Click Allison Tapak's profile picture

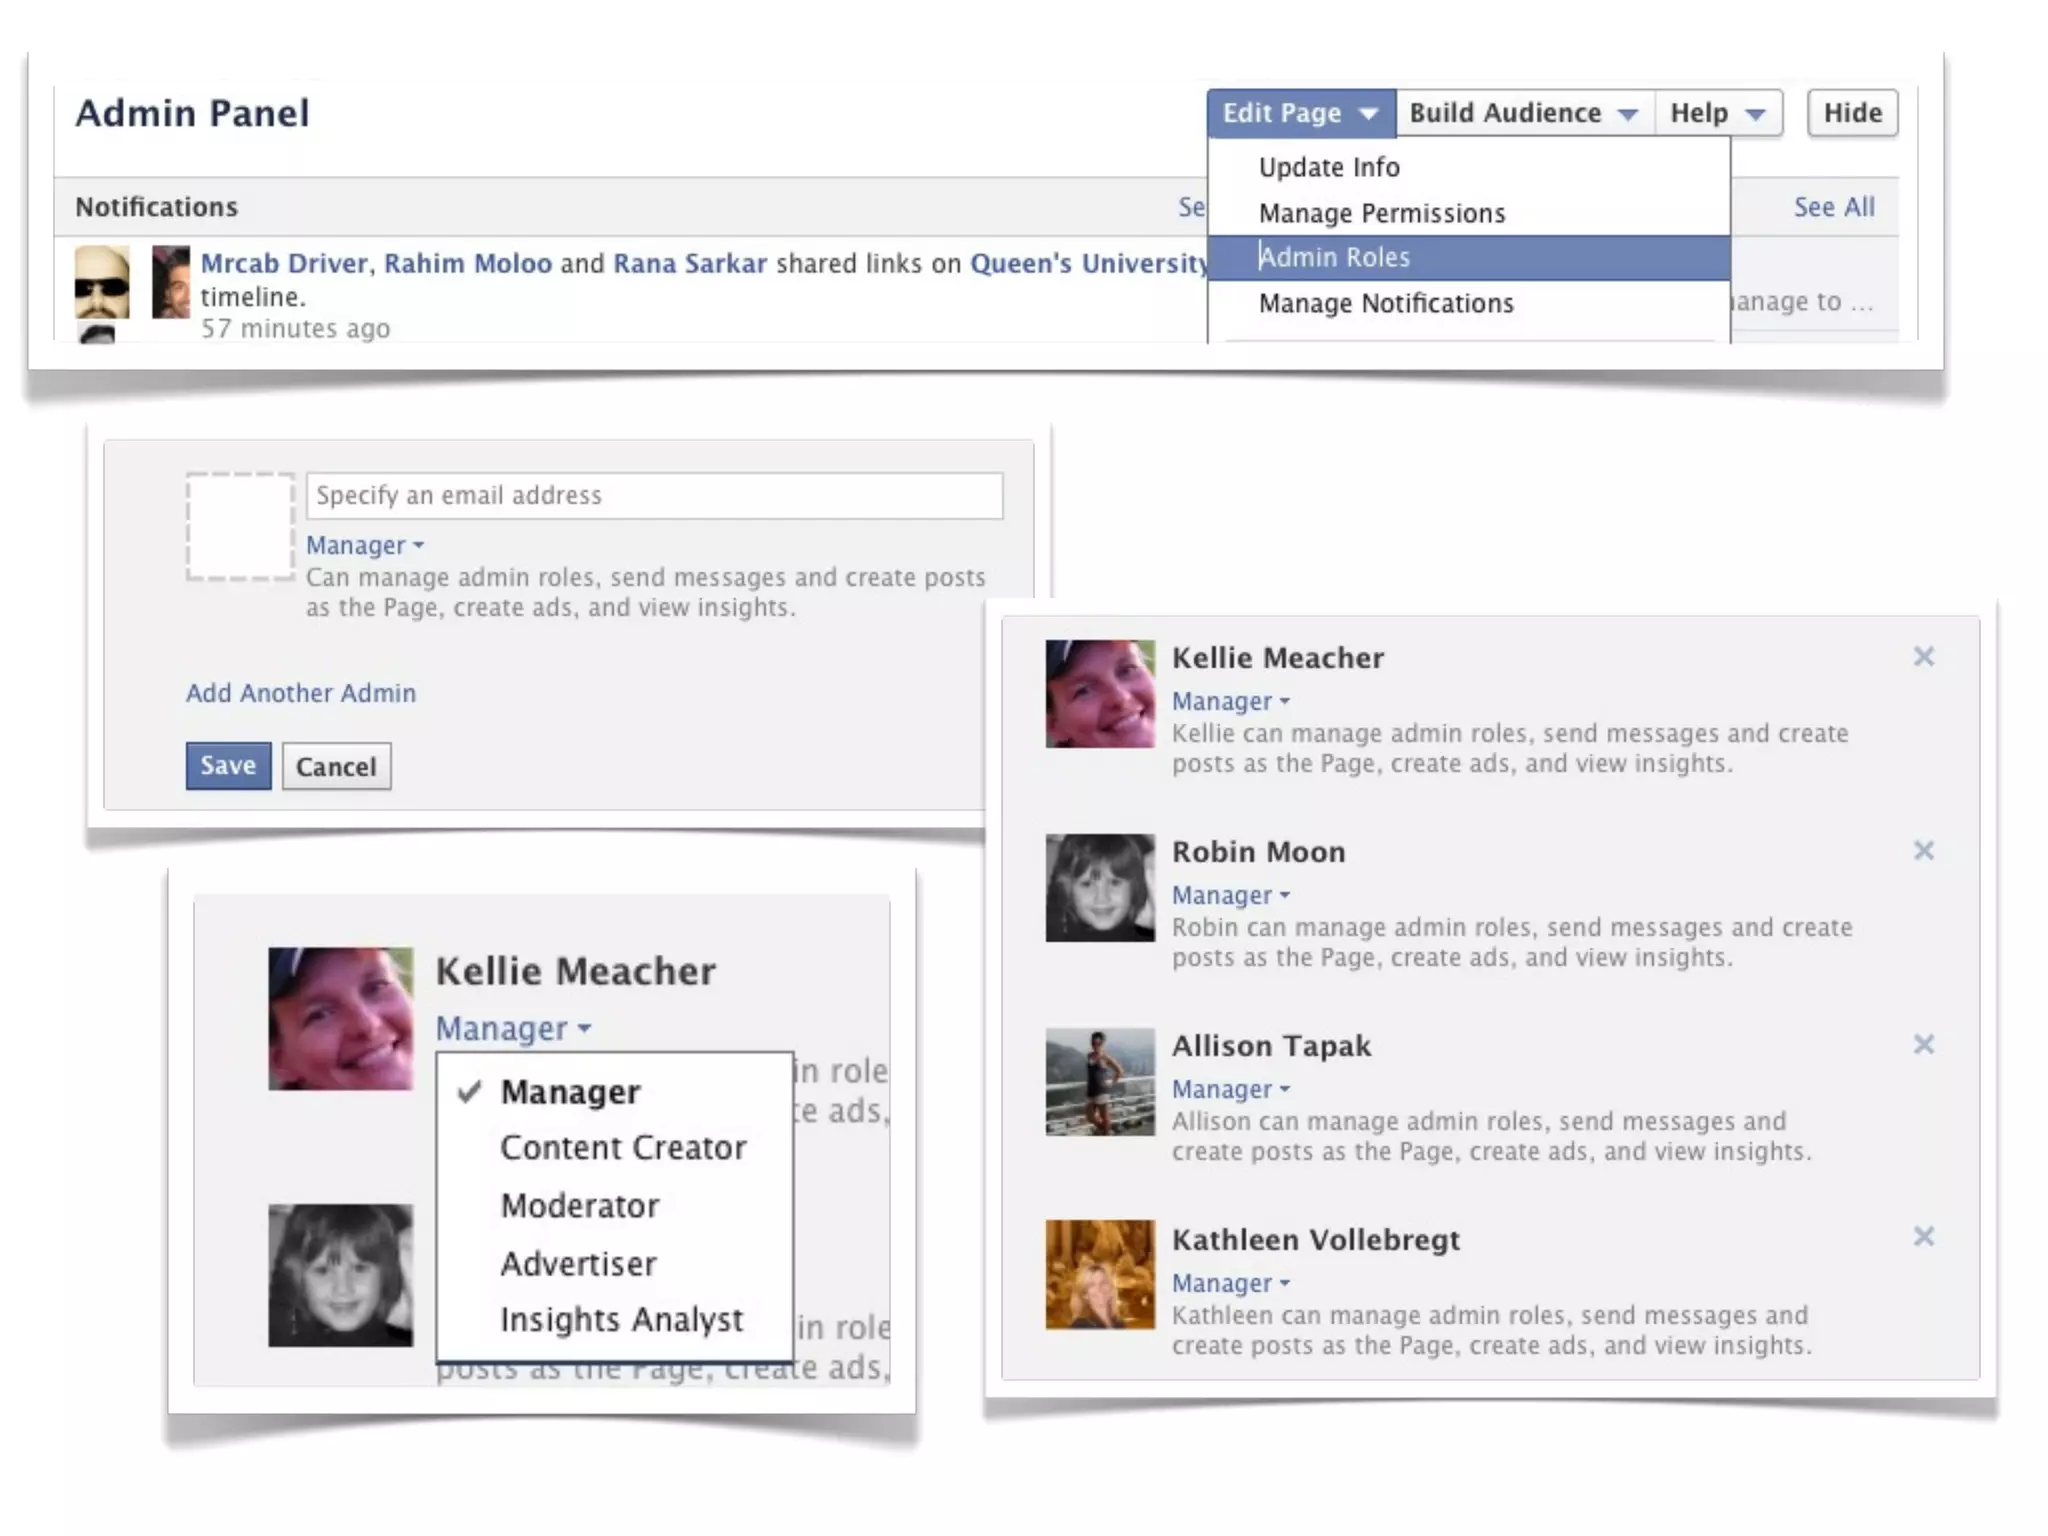[x=1099, y=1082]
